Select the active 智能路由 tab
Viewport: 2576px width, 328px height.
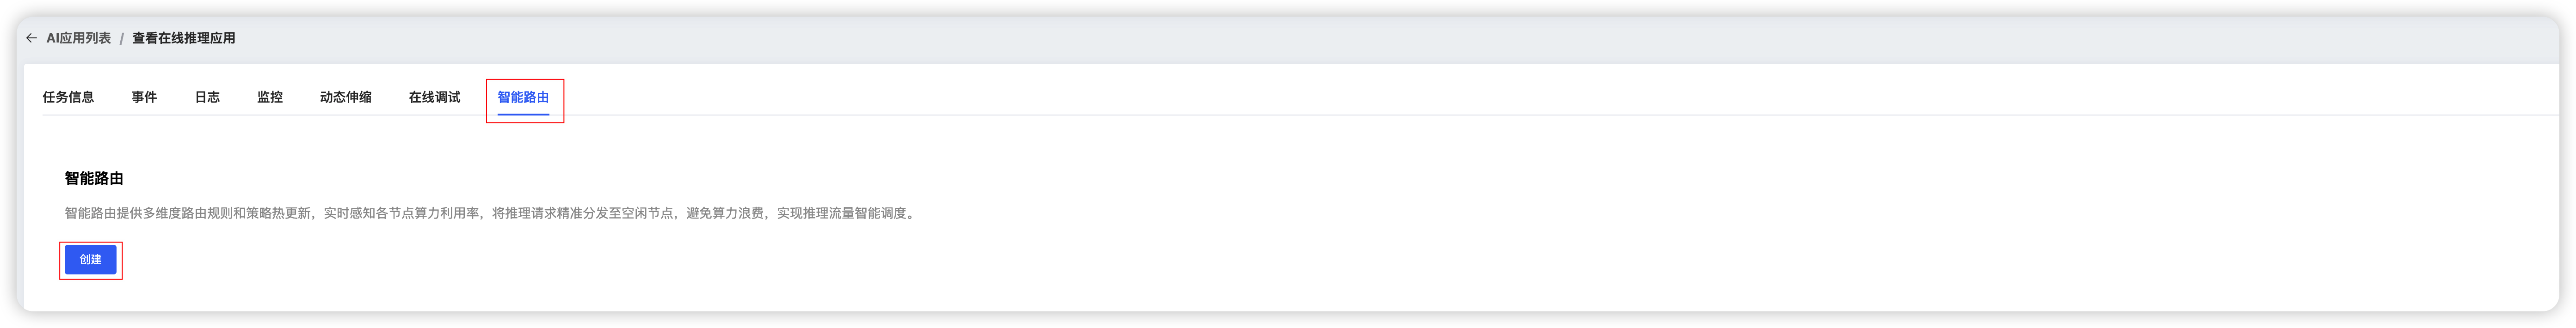click(x=523, y=97)
